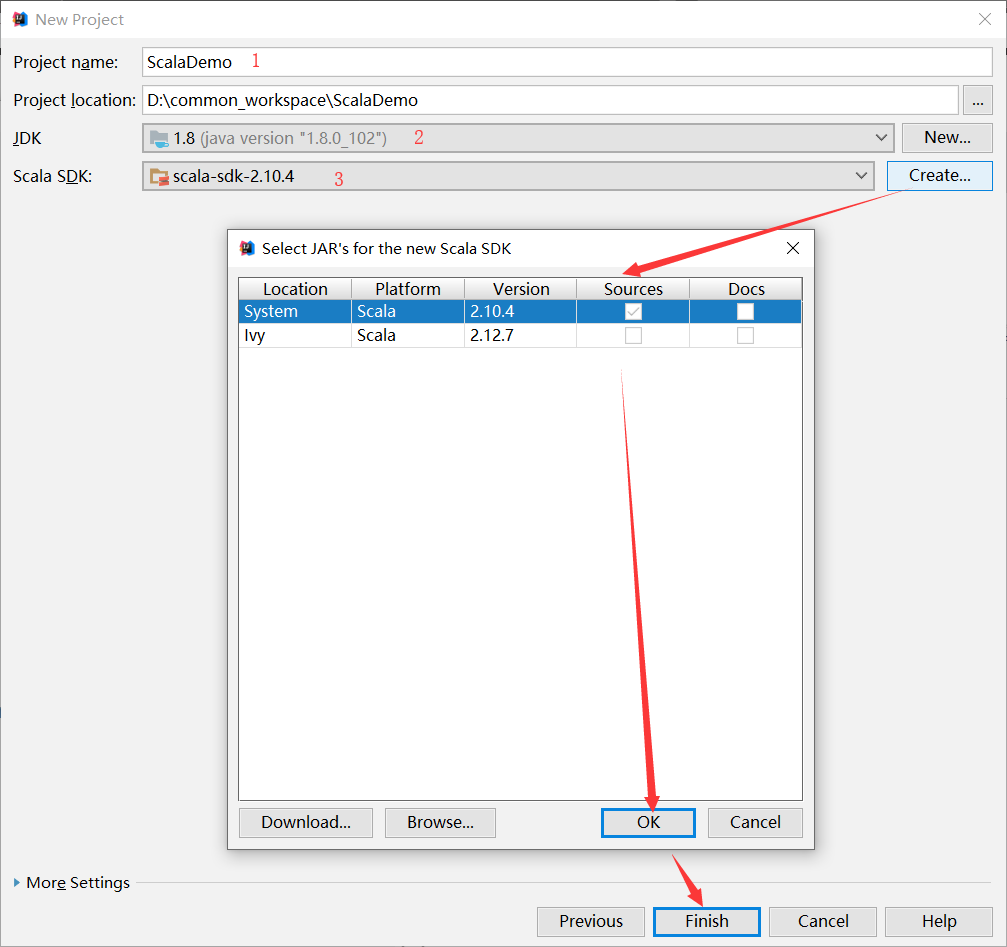1007x947 pixels.
Task: Click Create... next to Scala SDK
Action: (940, 176)
